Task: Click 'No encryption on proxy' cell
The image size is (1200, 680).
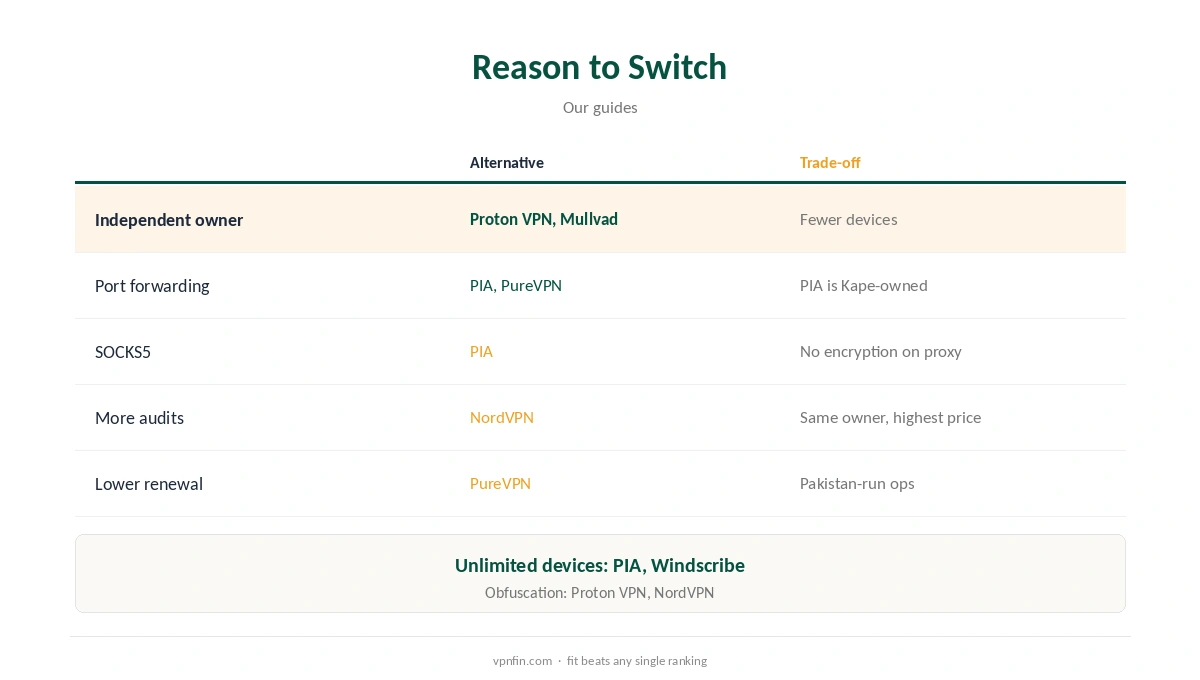Action: (881, 352)
